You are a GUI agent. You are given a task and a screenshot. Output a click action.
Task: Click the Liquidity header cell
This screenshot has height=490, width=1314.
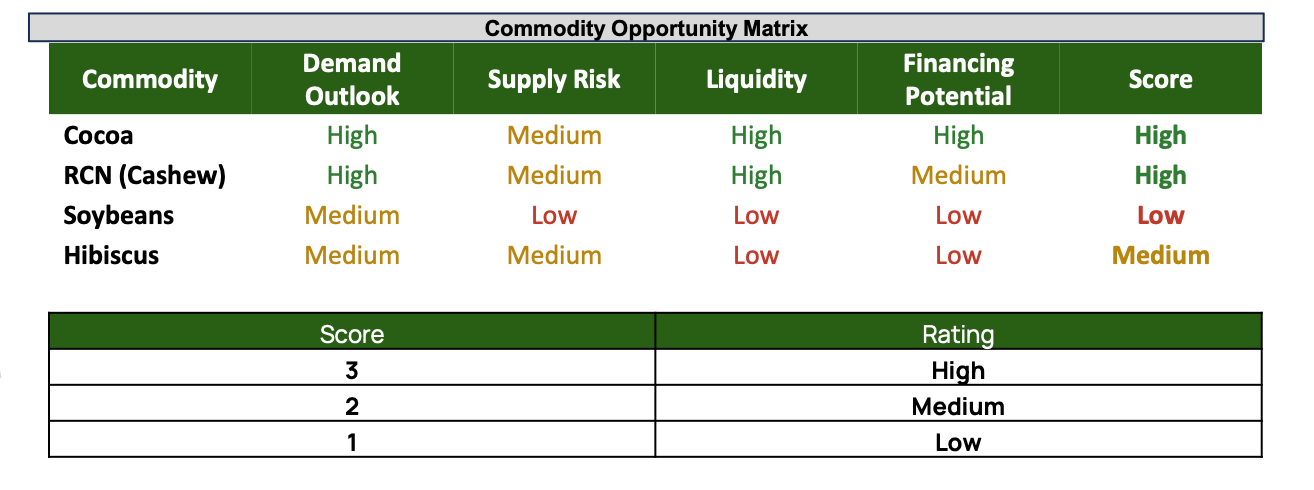coord(756,79)
